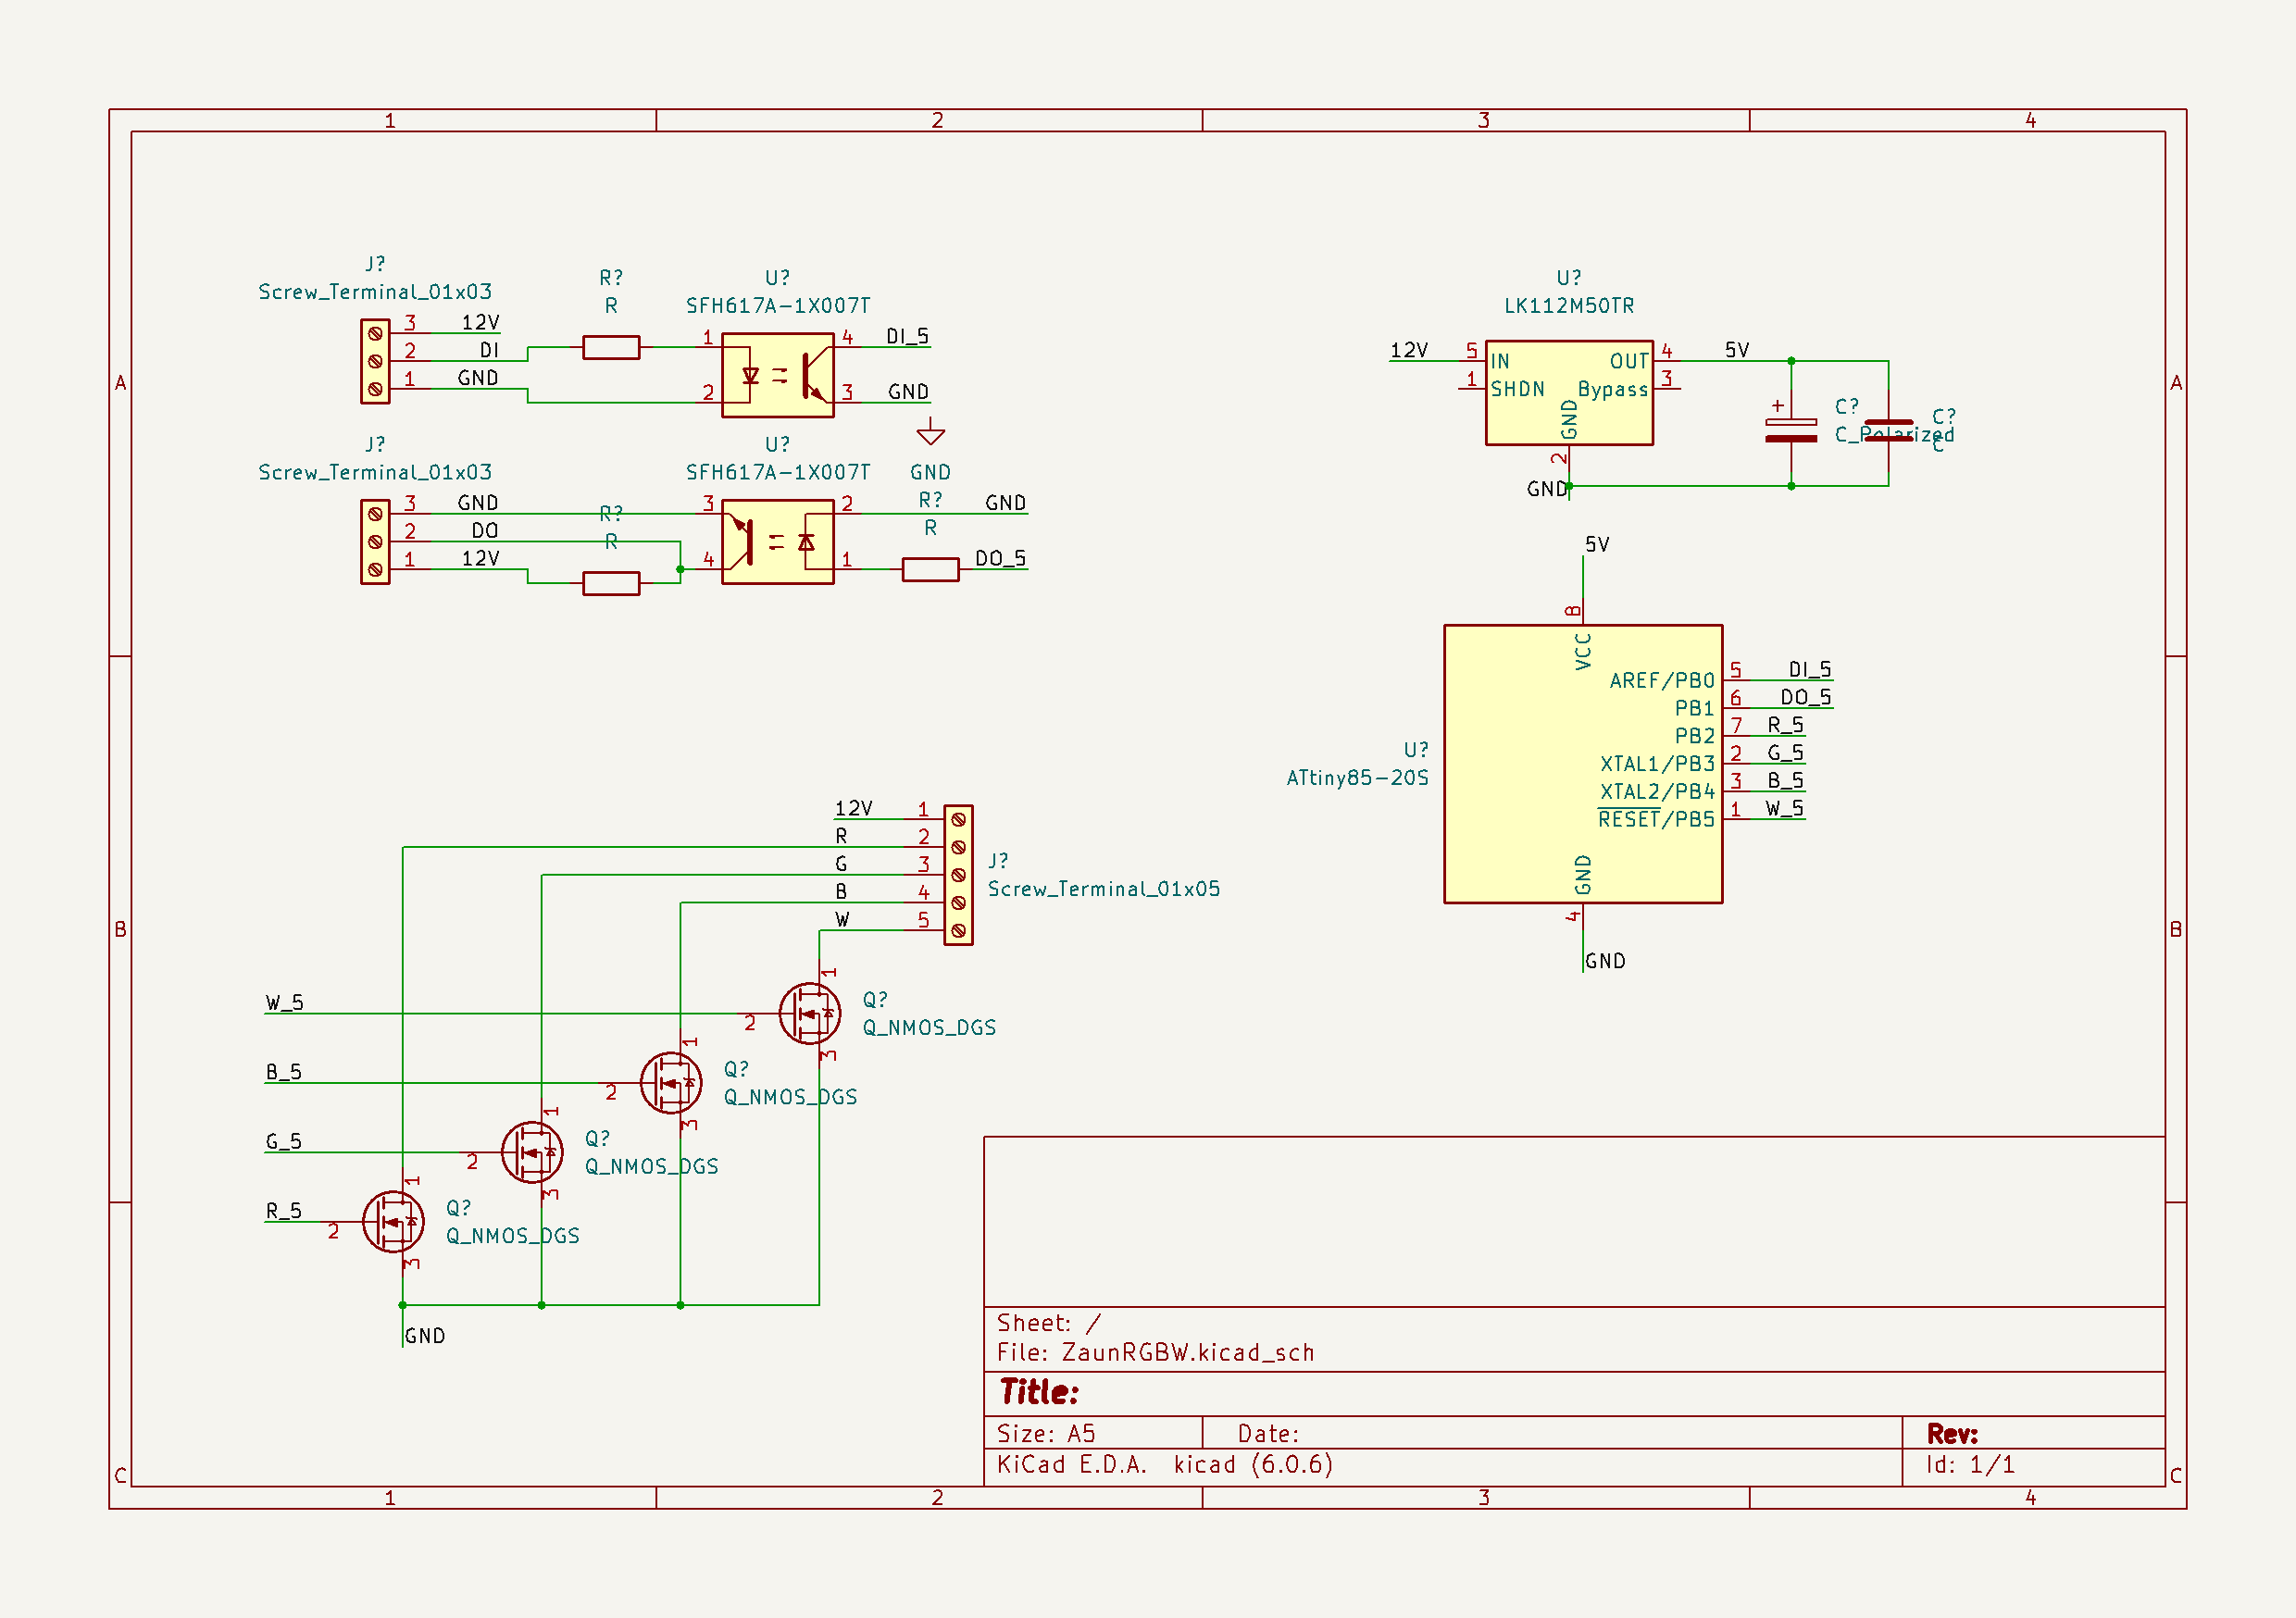The height and width of the screenshot is (1618, 2296).
Task: Click the ATtiny85-20S value text
Action: click(1357, 777)
